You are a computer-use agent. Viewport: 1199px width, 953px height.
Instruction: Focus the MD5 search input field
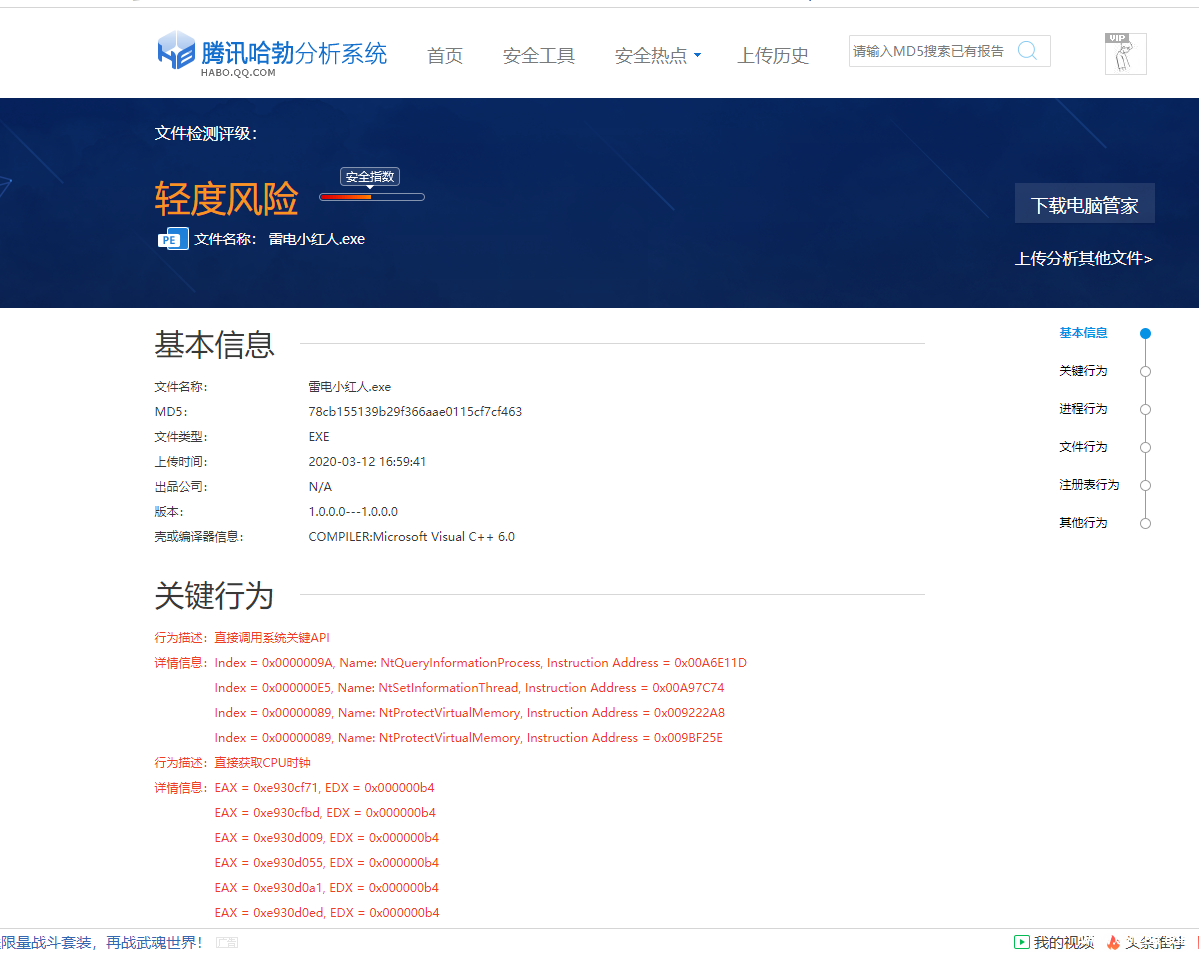(930, 51)
